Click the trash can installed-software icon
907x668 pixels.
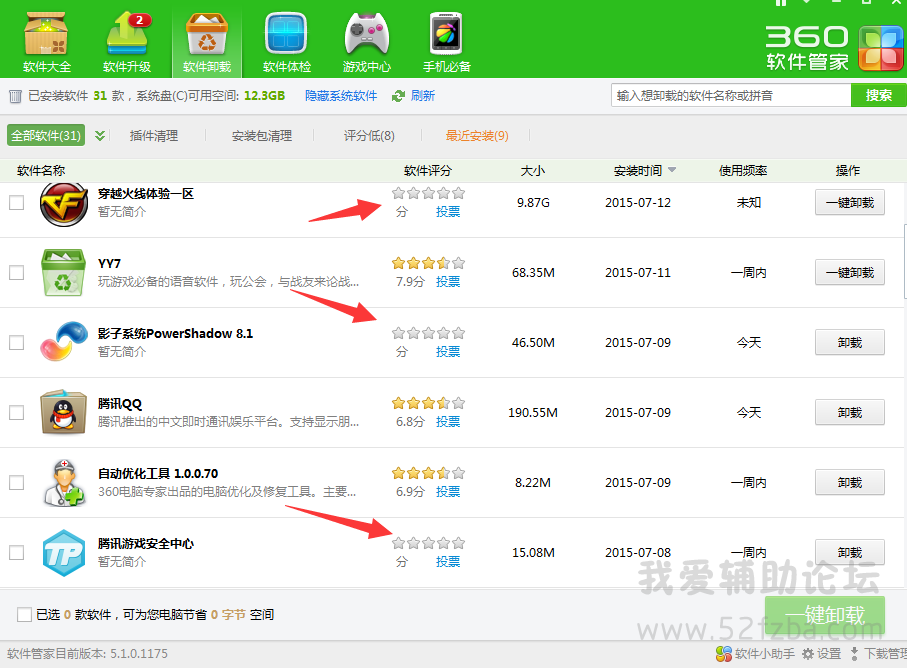pyautogui.click(x=16, y=96)
